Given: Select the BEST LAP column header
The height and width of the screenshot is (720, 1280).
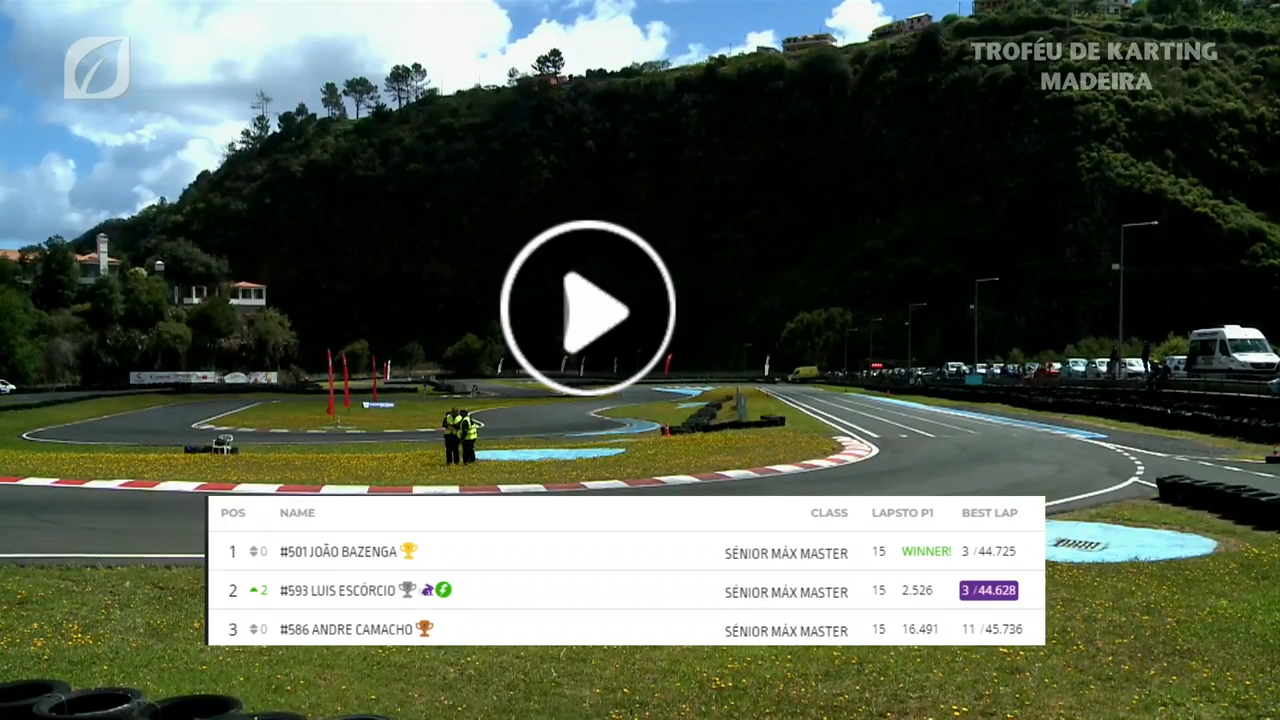Looking at the screenshot, I should (990, 513).
